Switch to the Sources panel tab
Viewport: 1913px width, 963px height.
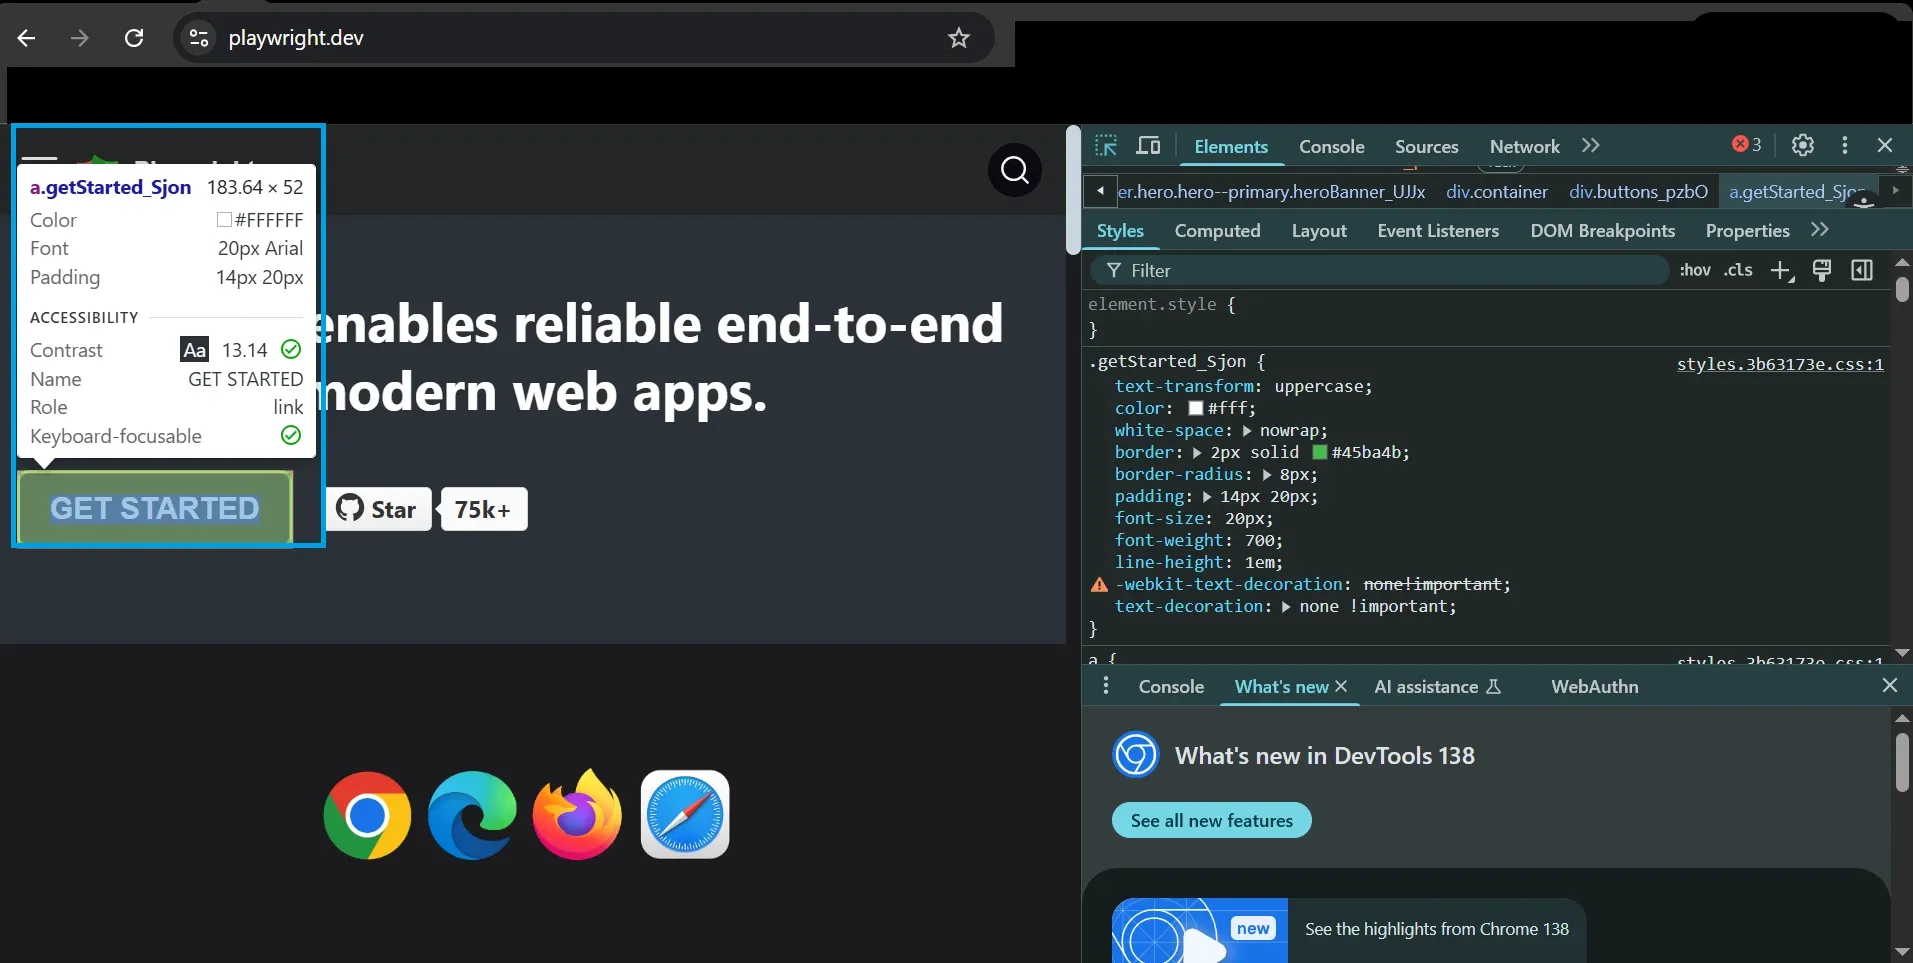1427,146
